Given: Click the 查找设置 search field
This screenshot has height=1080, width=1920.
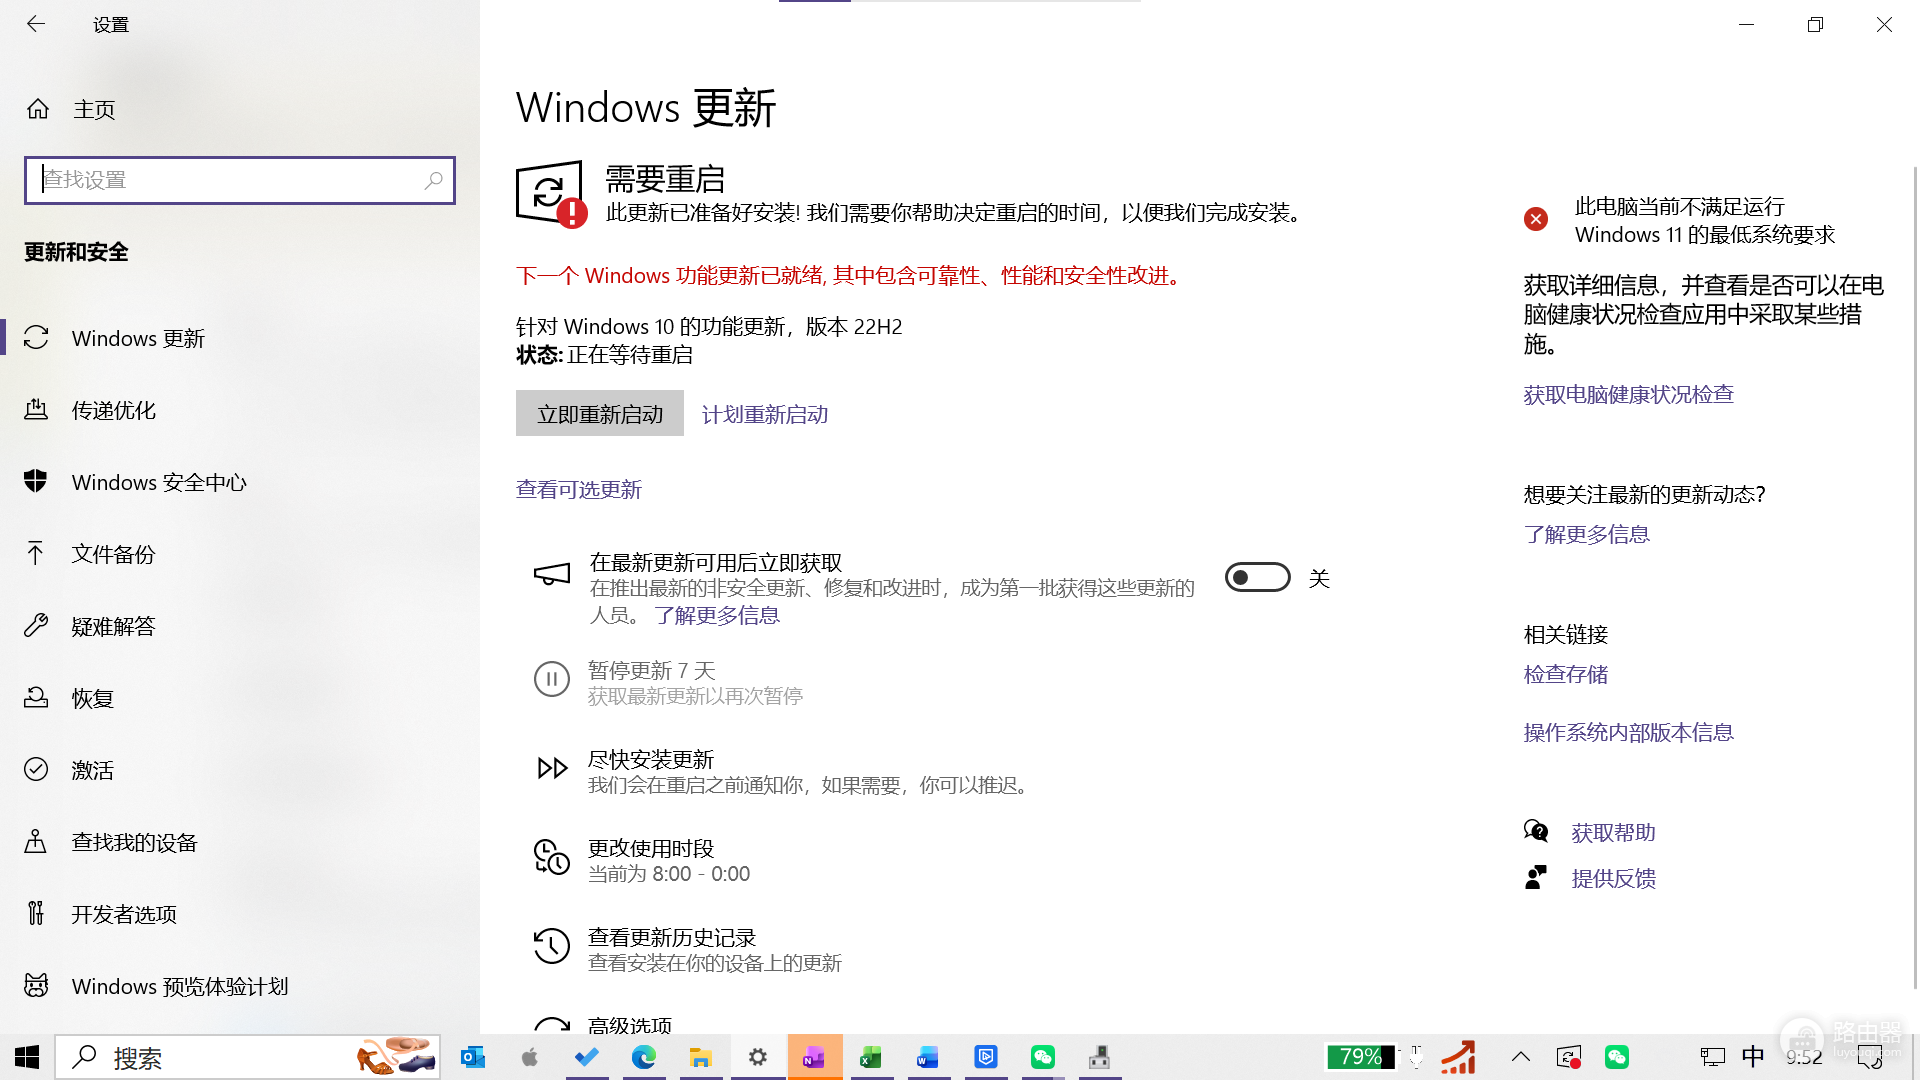Looking at the screenshot, I should [240, 180].
